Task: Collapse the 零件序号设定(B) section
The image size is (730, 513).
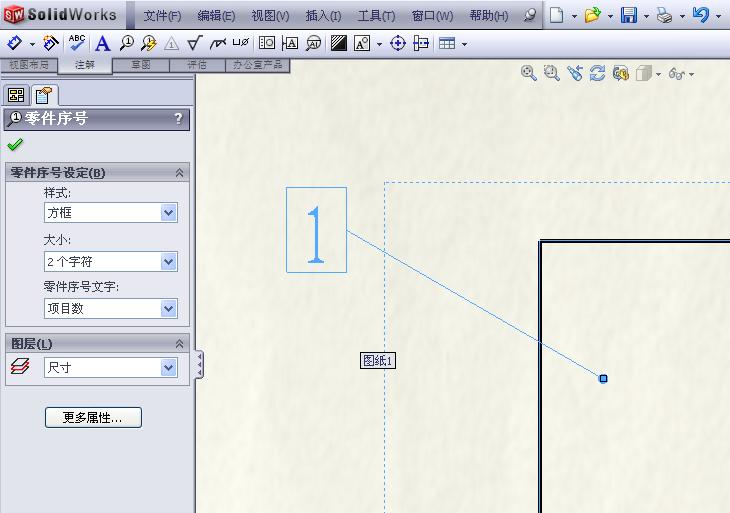Action: tap(179, 173)
